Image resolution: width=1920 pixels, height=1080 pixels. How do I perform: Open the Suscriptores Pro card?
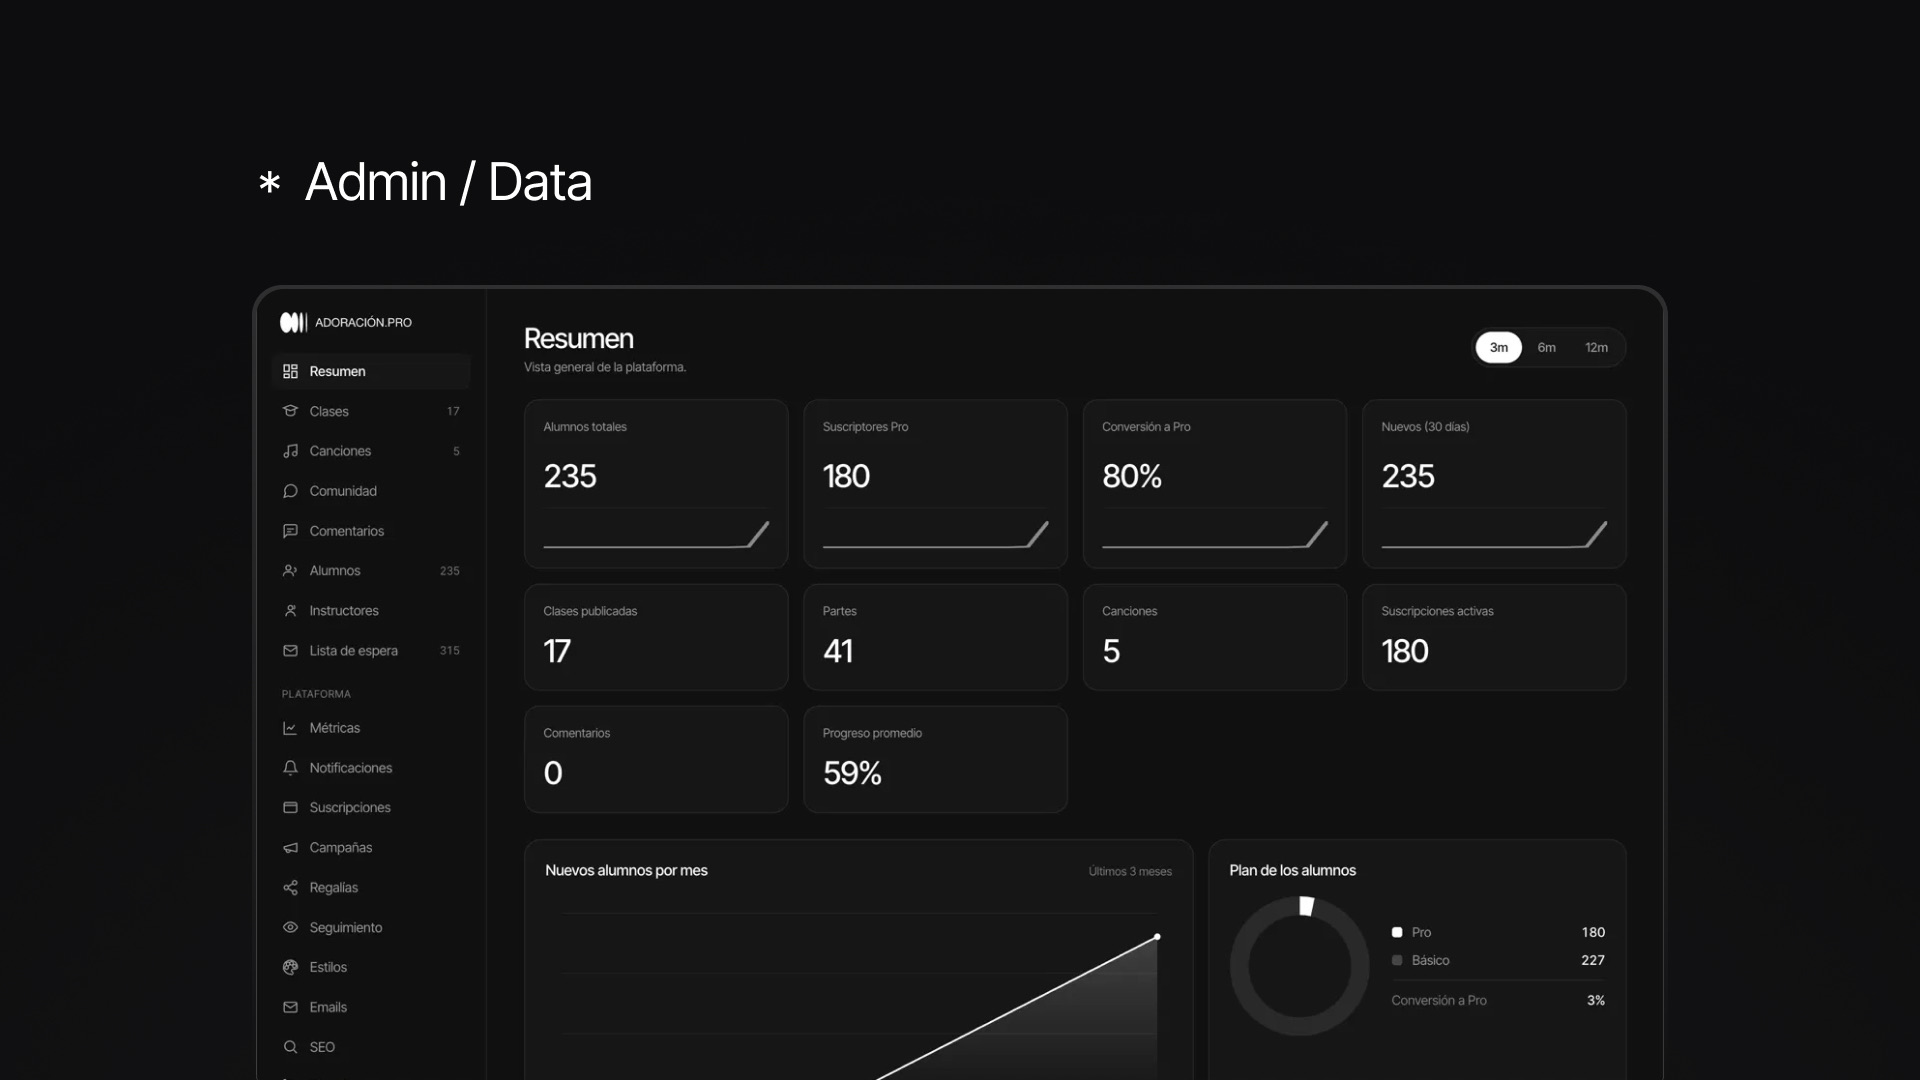click(x=935, y=484)
